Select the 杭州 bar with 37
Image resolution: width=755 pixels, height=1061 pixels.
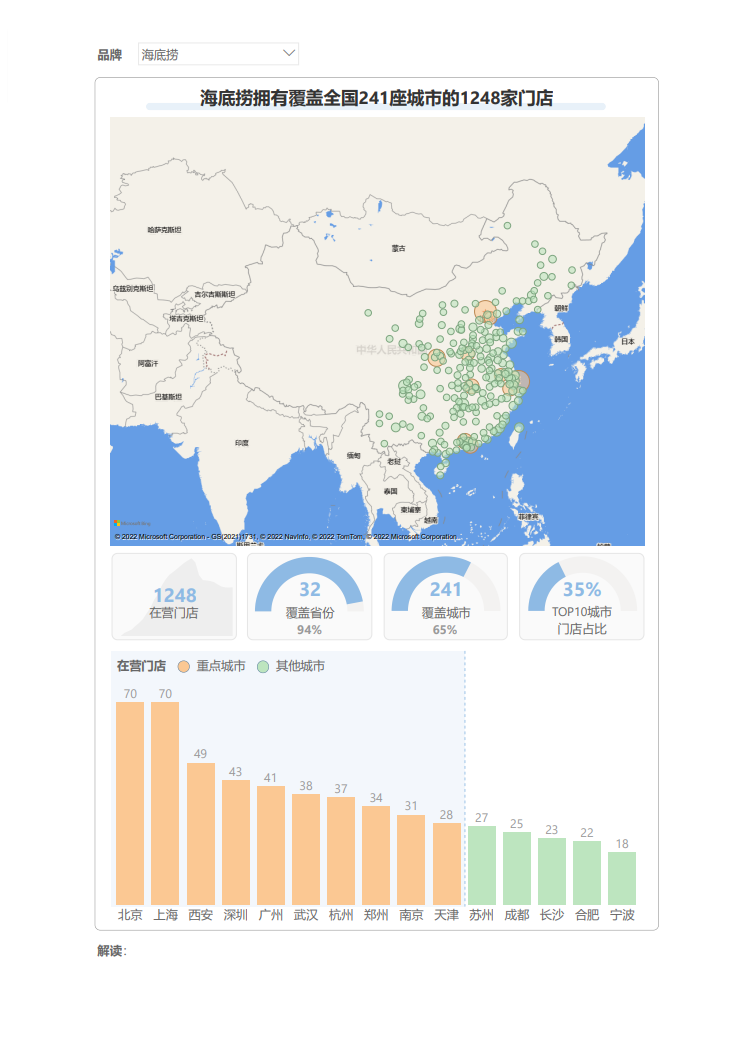pos(341,851)
